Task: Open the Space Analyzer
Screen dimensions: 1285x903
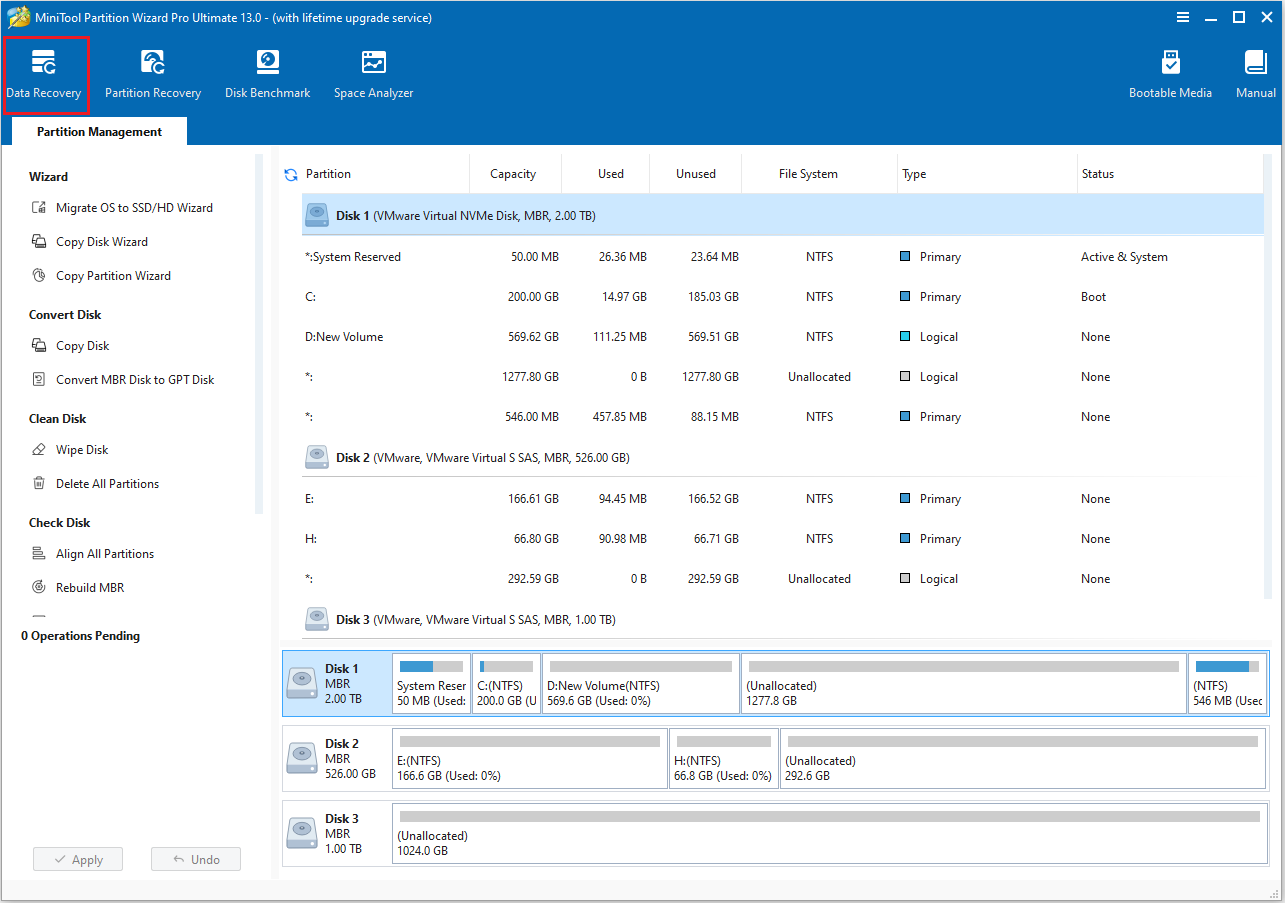Action: coord(372,72)
